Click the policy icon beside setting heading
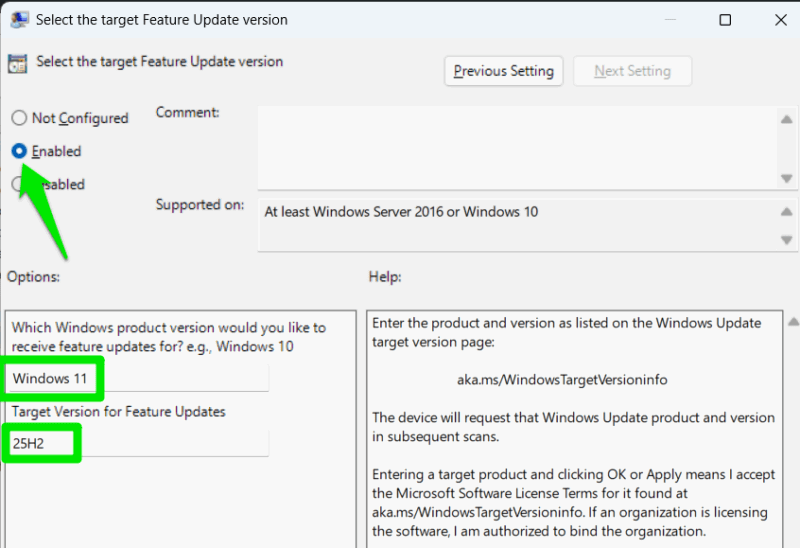The image size is (800, 548). click(17, 63)
